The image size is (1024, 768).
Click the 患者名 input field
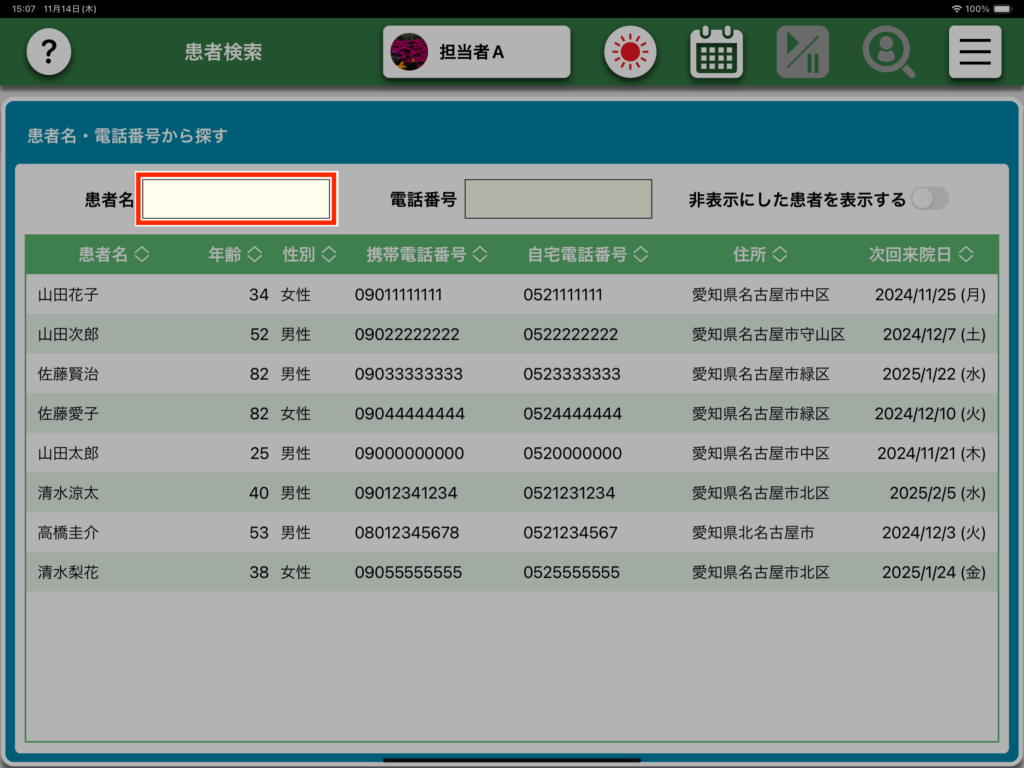(236, 199)
